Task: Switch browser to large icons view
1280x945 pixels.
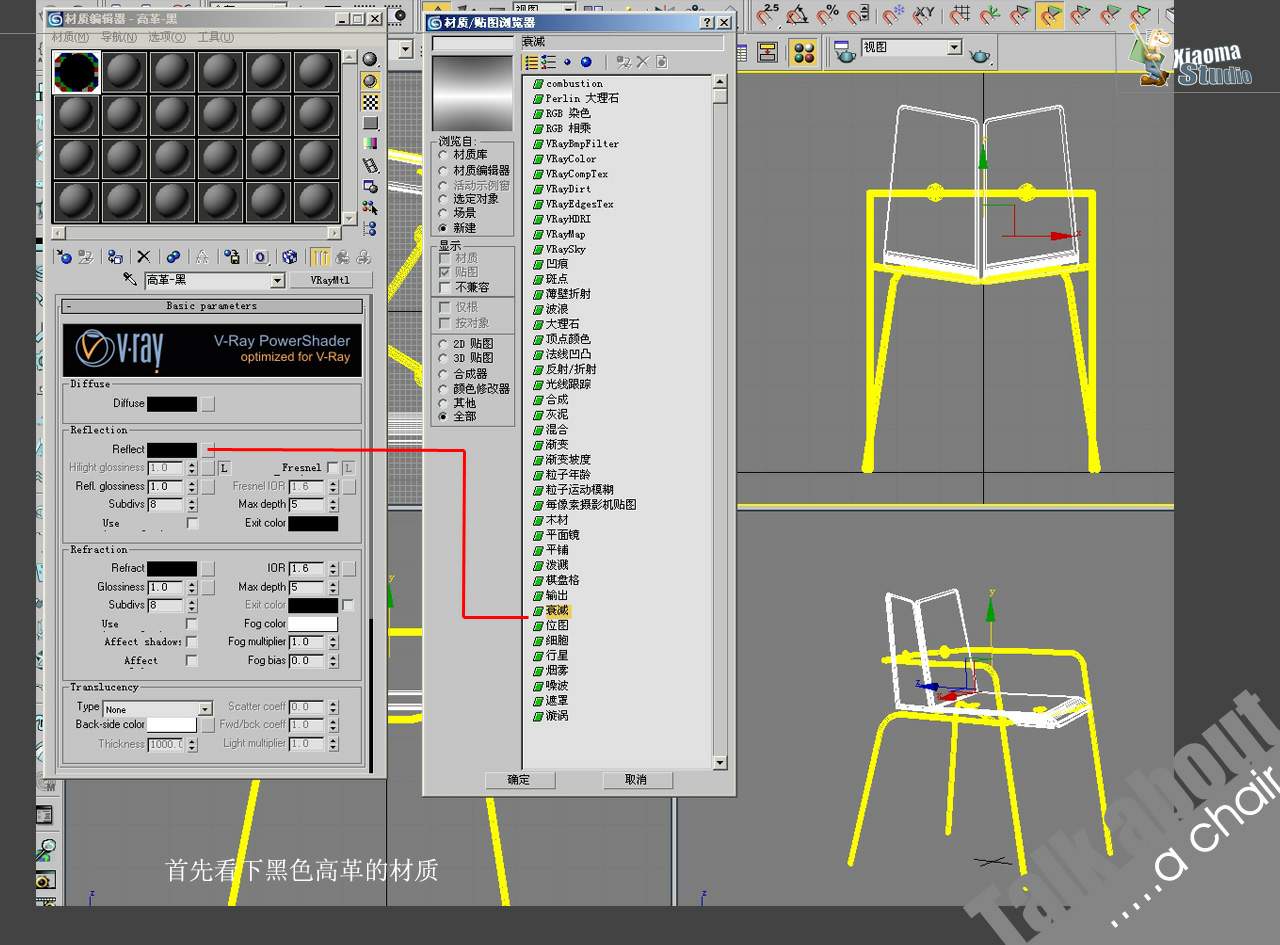Action: click(586, 62)
